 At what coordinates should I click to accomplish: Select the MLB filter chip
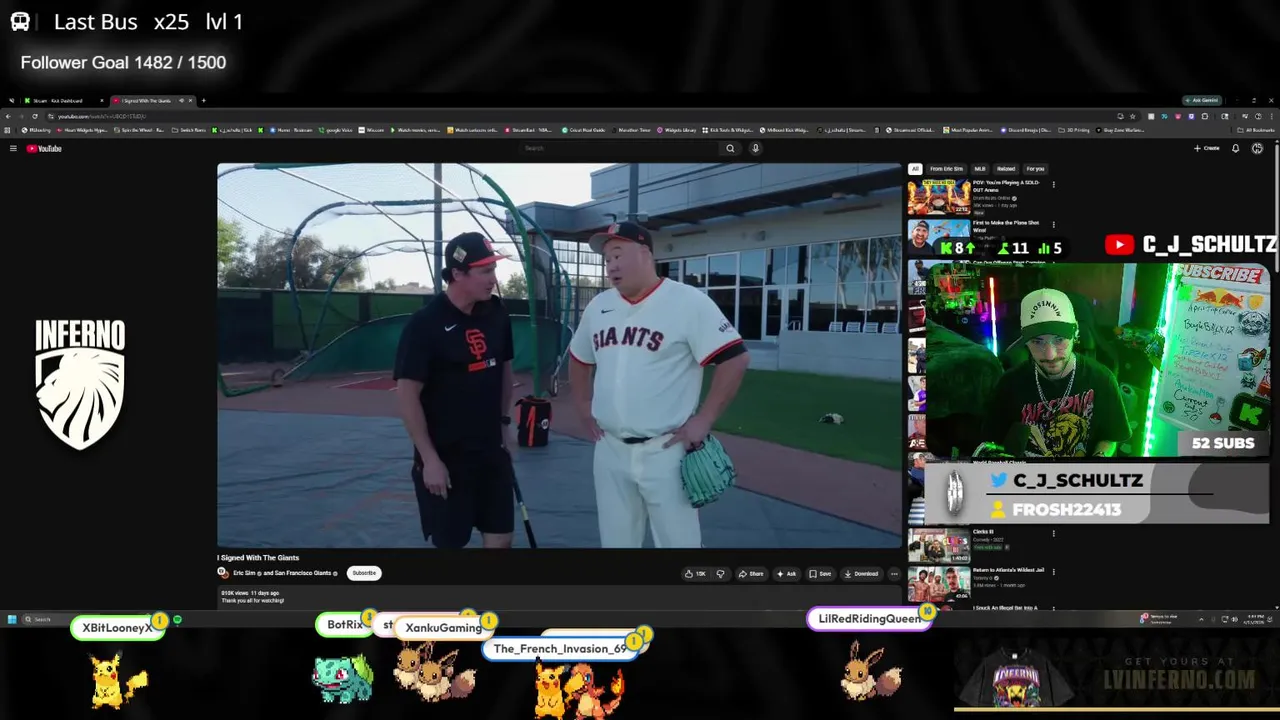[980, 169]
